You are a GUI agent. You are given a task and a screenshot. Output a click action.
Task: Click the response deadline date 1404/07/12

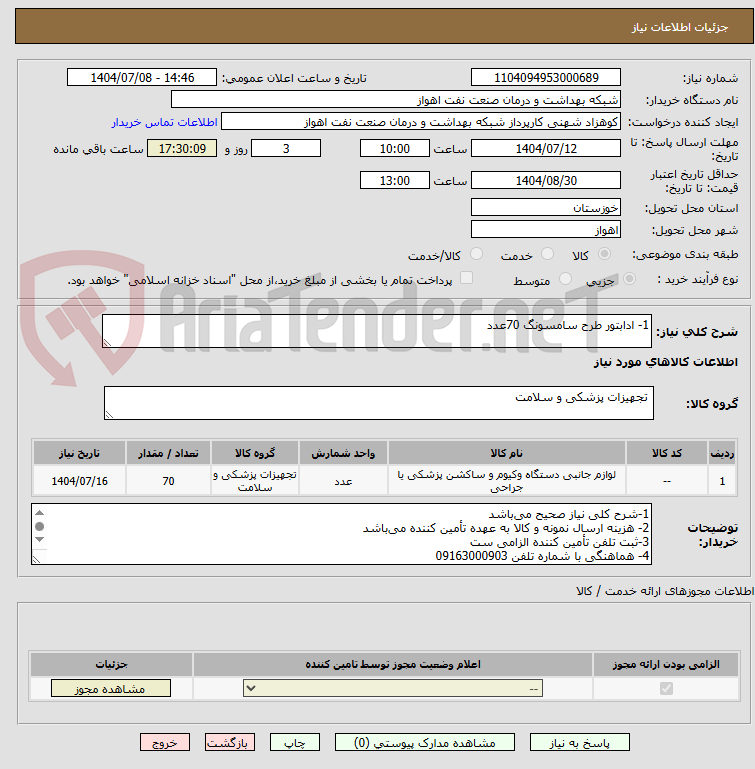coord(546,148)
